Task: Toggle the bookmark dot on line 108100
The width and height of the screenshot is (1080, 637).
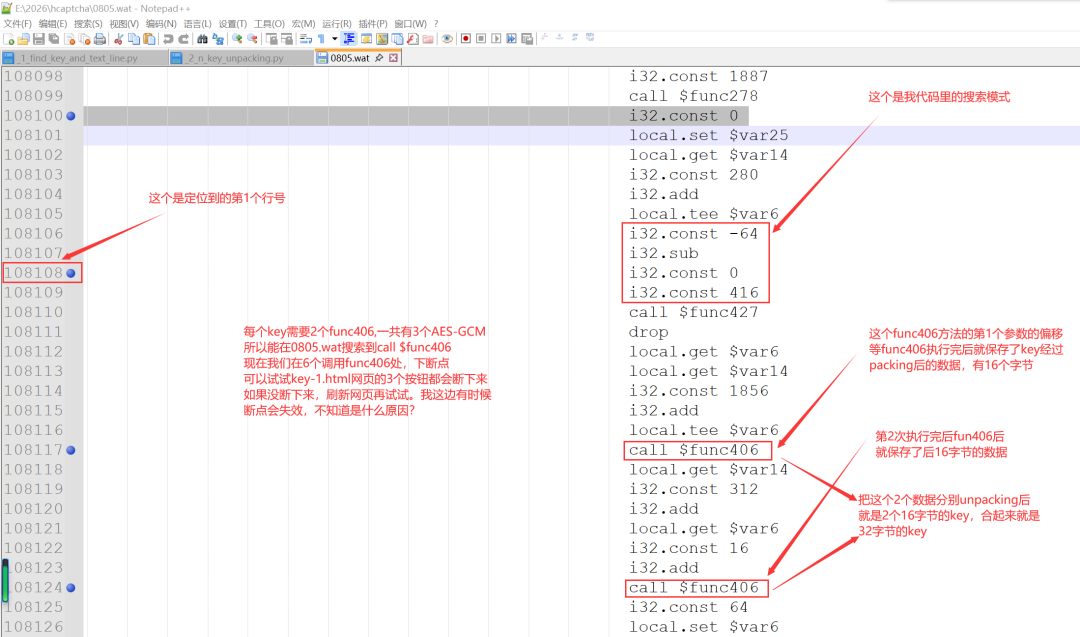Action: pyautogui.click(x=71, y=116)
